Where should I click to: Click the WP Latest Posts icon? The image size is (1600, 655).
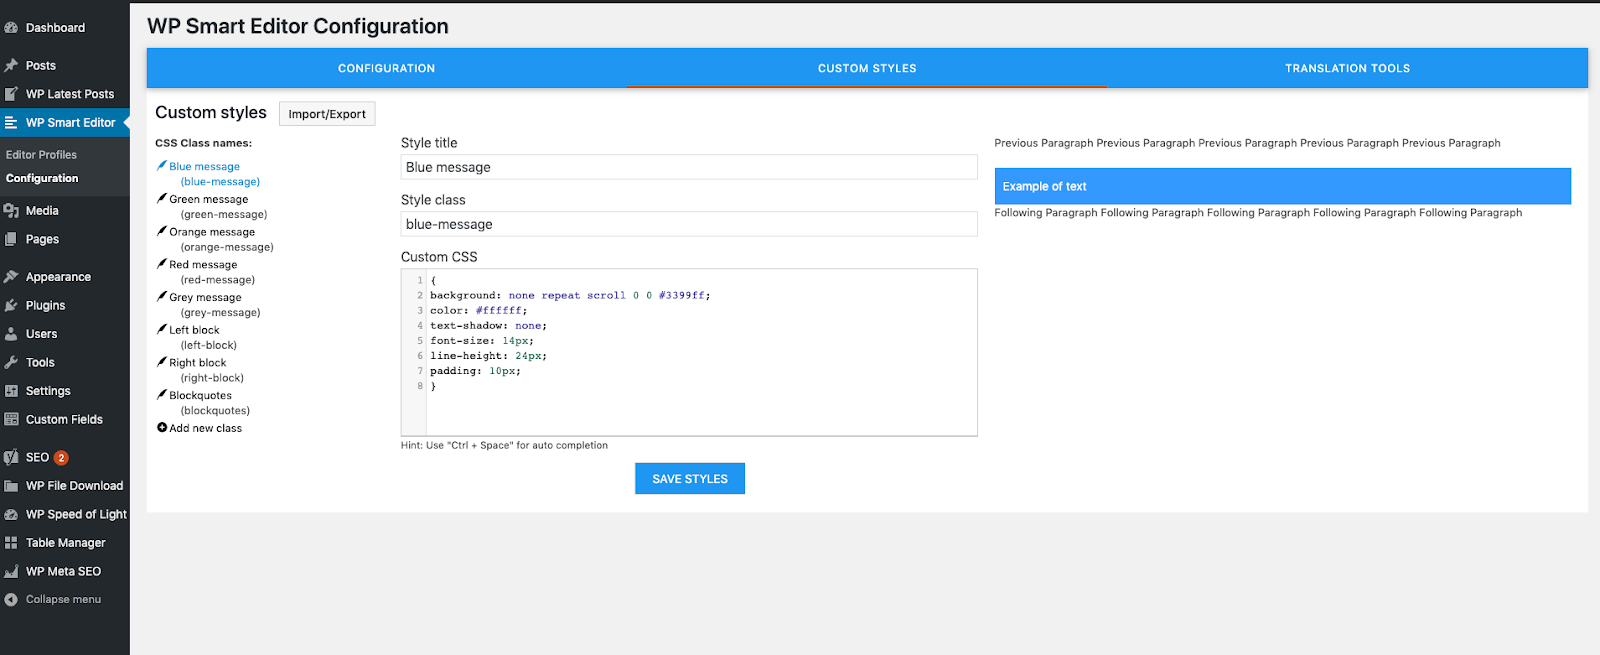11,94
